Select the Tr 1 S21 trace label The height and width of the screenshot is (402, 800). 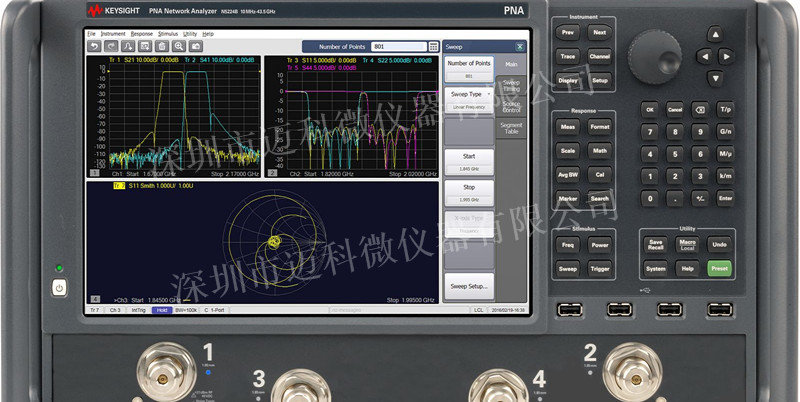(143, 60)
